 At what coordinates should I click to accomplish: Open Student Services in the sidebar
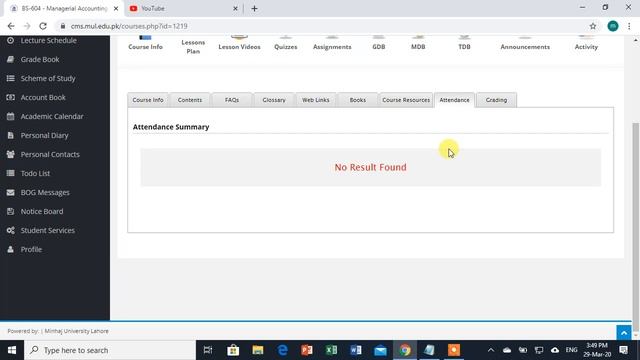tap(47, 230)
